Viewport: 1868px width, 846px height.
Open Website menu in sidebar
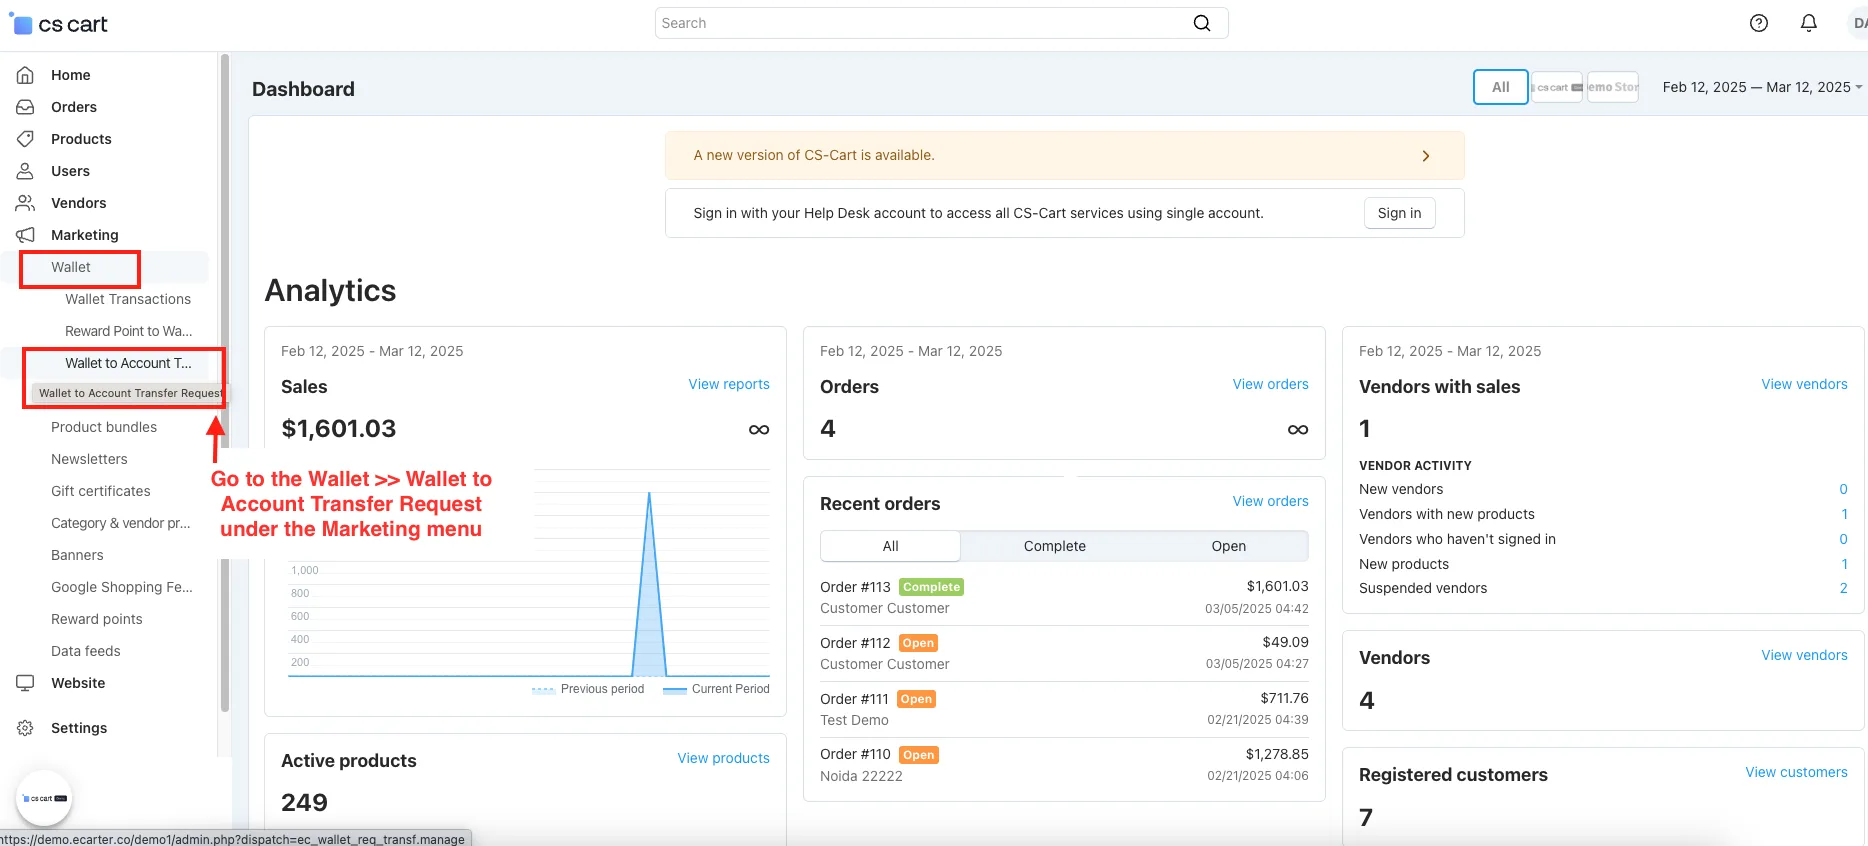tap(78, 683)
